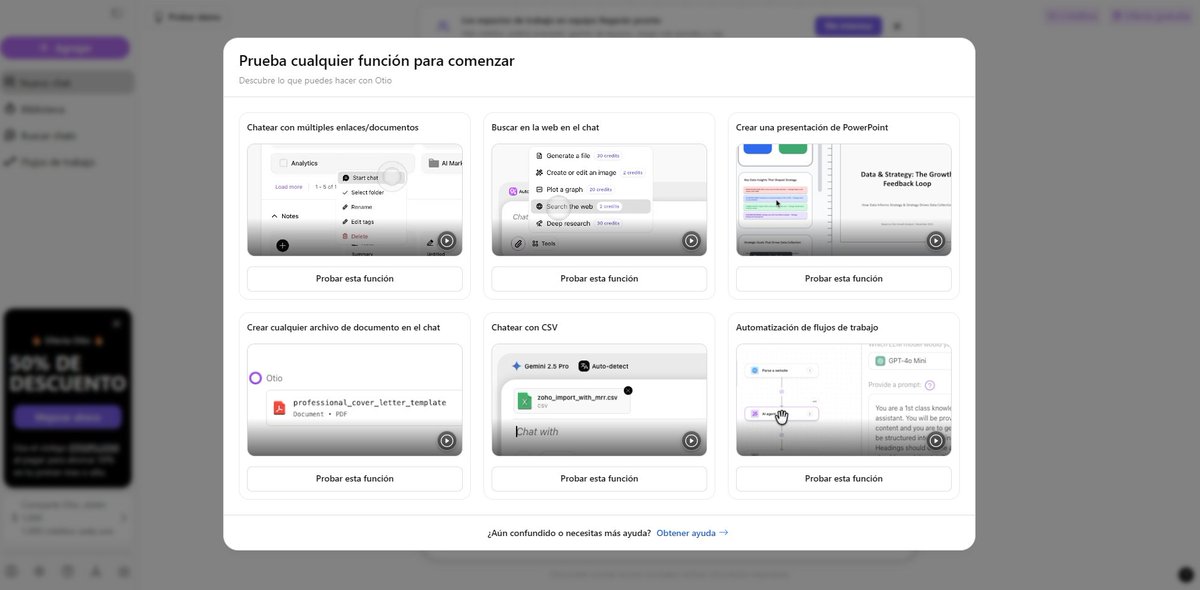Click 'Chatear con CSV' card title
This screenshot has height=590, width=1200.
524,328
